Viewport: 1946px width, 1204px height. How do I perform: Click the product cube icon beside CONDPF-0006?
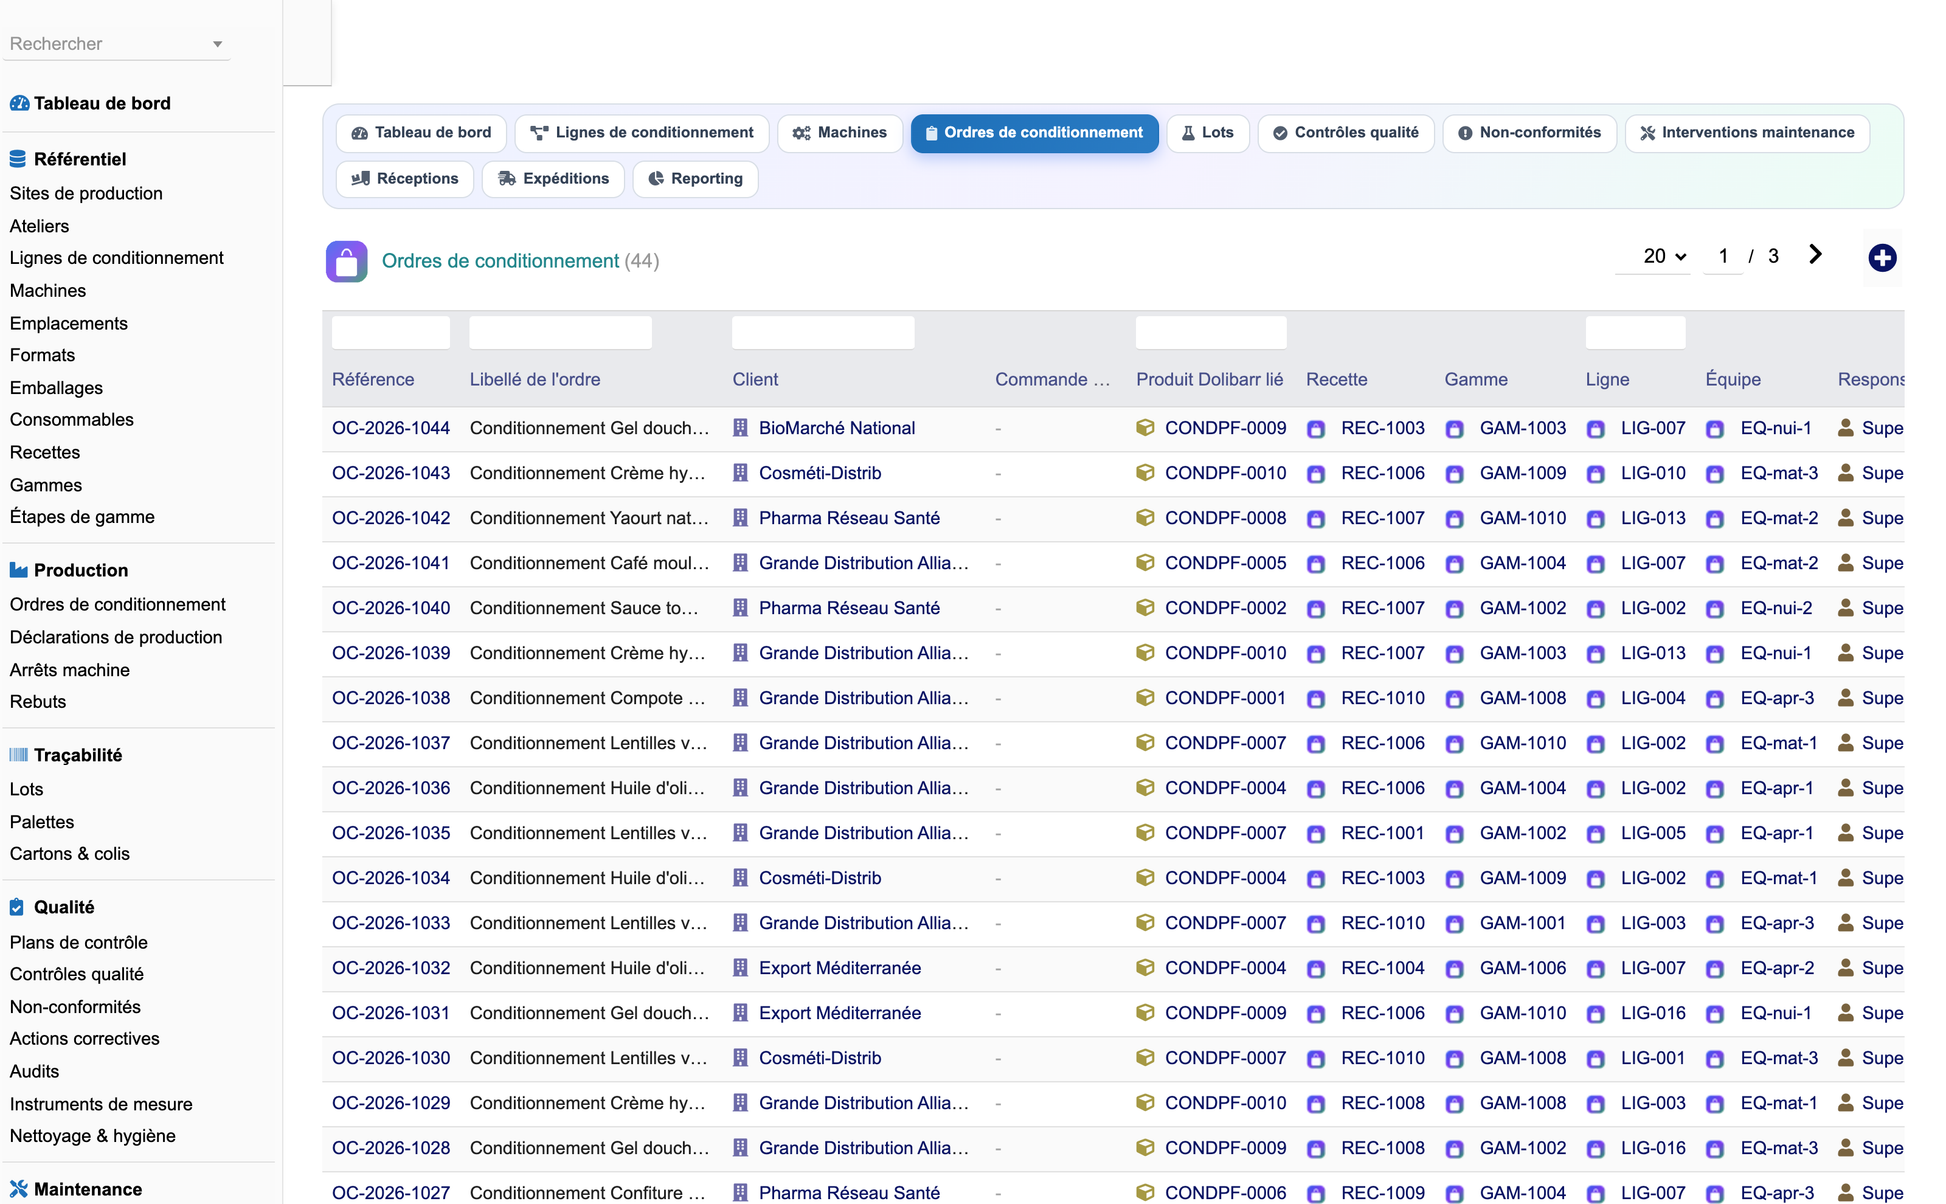(1145, 1193)
